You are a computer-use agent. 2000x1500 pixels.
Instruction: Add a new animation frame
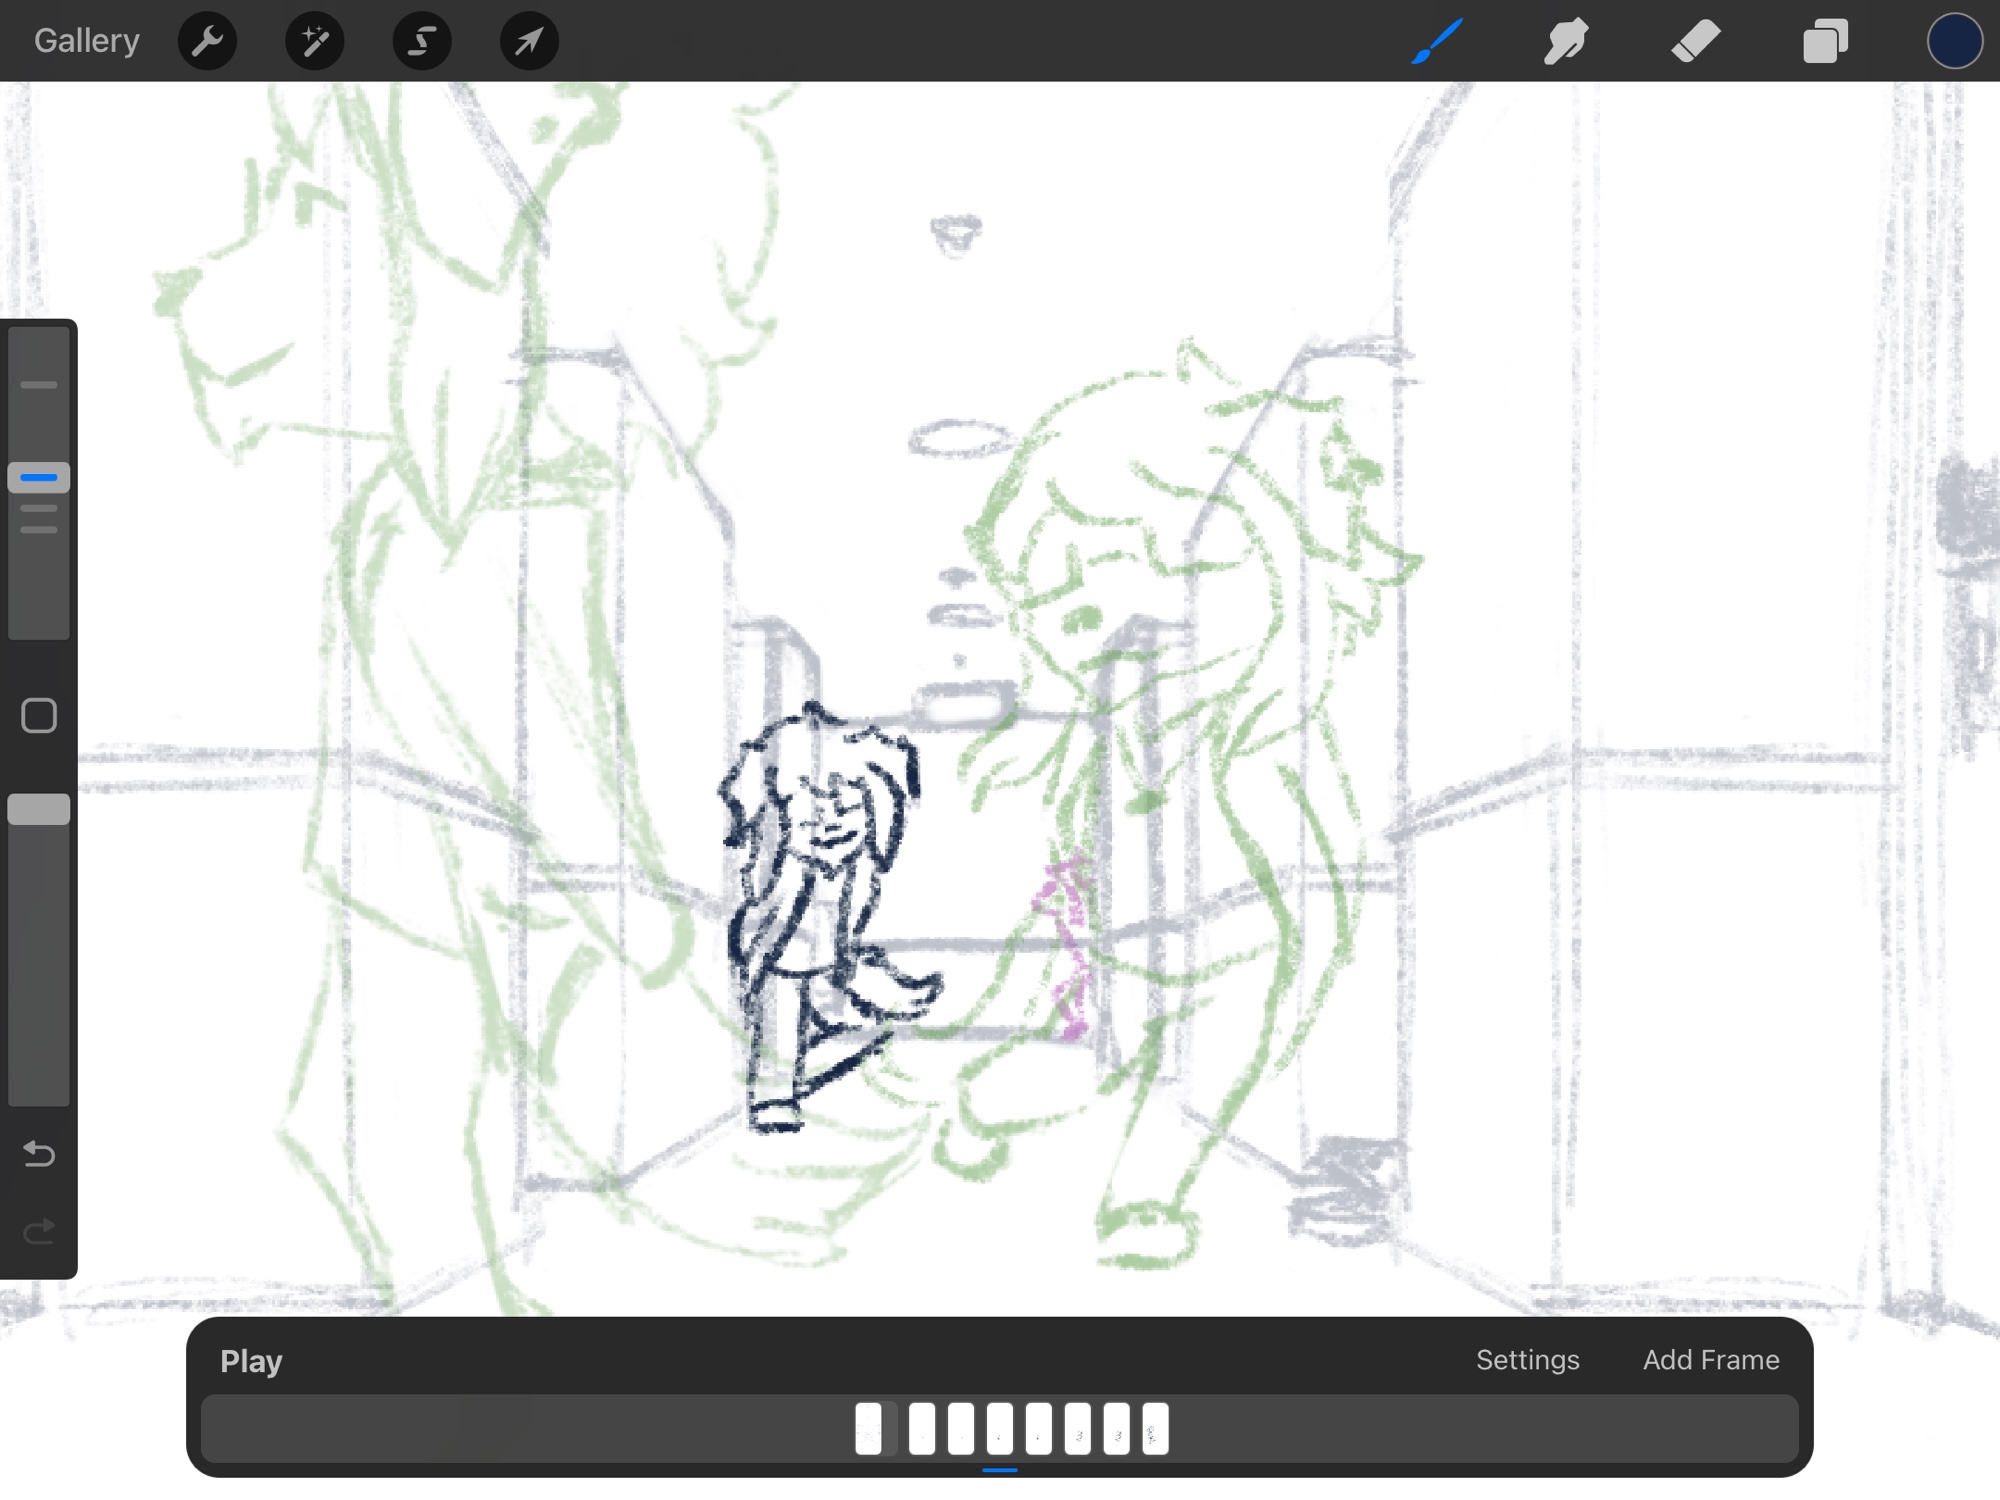tap(1710, 1360)
